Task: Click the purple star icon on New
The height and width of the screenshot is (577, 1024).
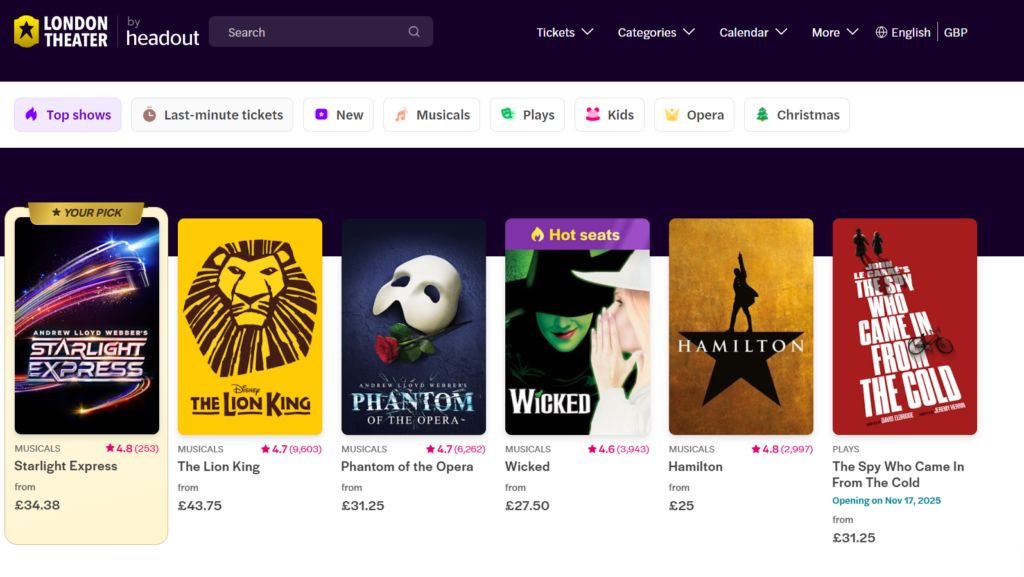Action: click(321, 115)
